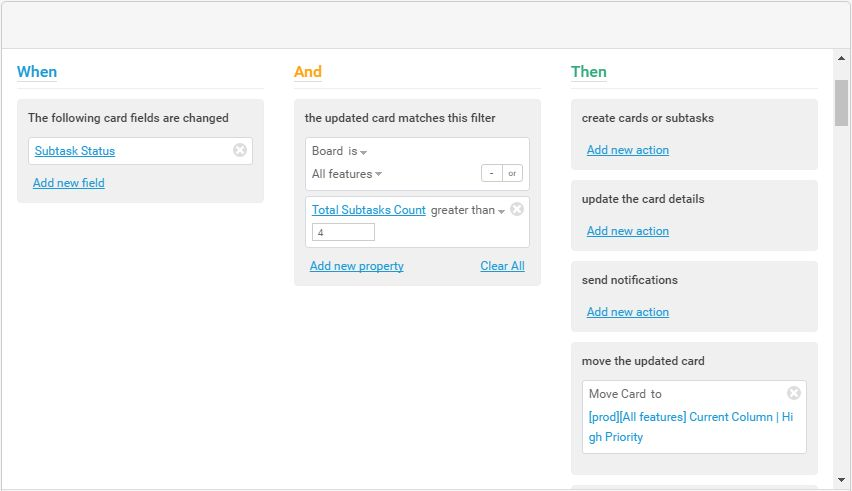Remove the Subtask Status field
Viewport: 852px width, 491px height.
(x=240, y=151)
